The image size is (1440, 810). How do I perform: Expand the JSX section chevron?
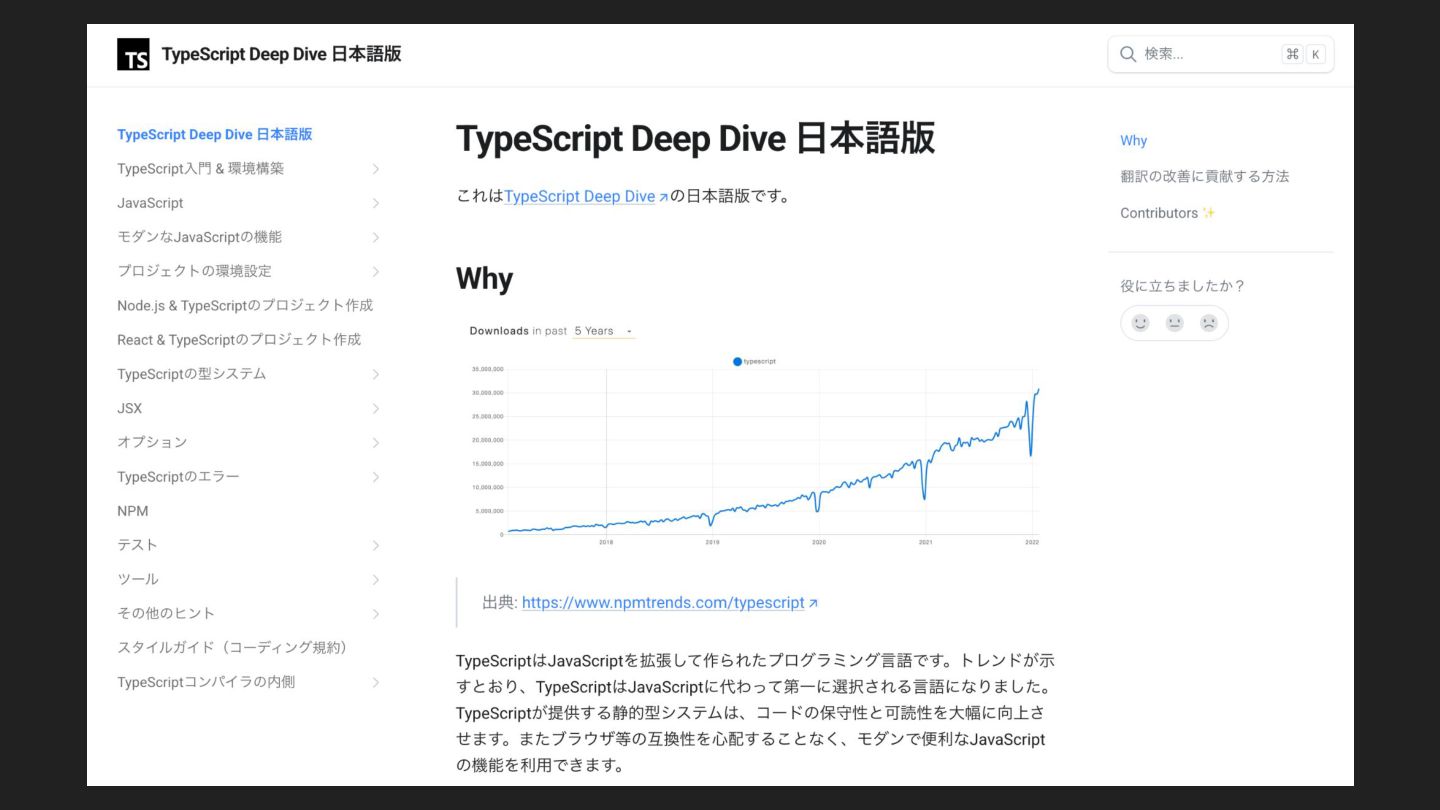pyautogui.click(x=376, y=408)
